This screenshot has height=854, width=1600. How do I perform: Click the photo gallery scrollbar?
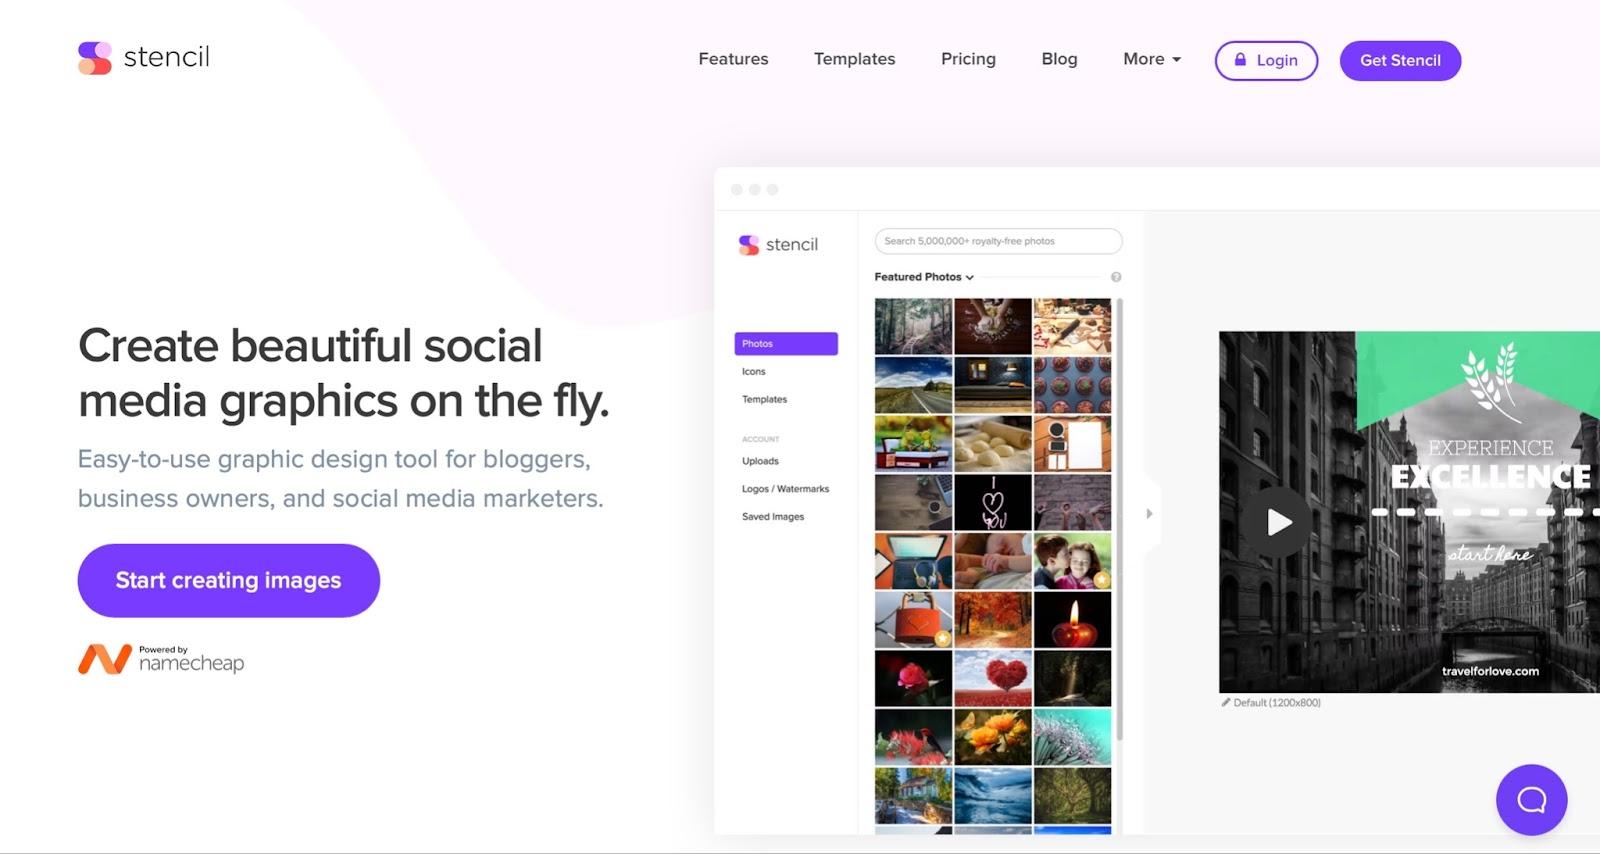[1118, 520]
